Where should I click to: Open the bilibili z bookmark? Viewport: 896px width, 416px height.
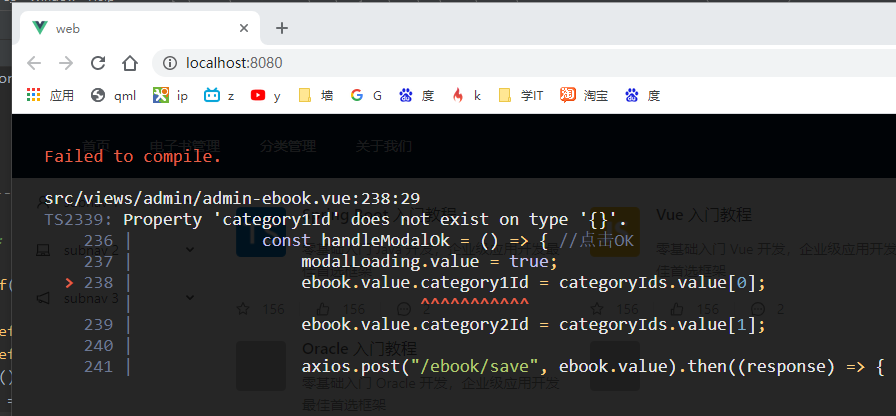[x=219, y=95]
